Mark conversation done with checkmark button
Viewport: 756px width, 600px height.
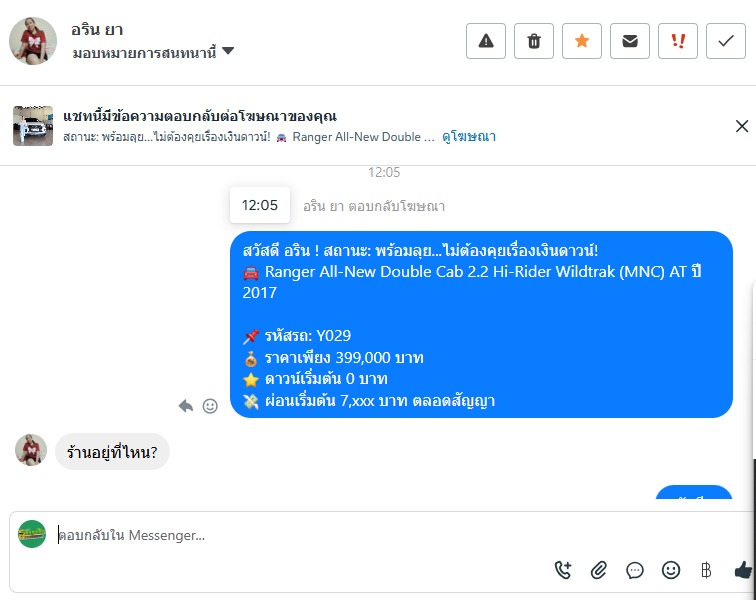pyautogui.click(x=726, y=41)
